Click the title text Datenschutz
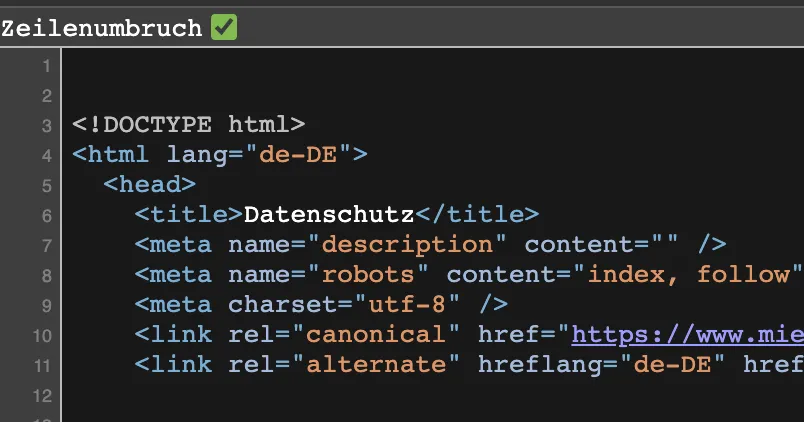The height and width of the screenshot is (422, 804). pos(329,214)
